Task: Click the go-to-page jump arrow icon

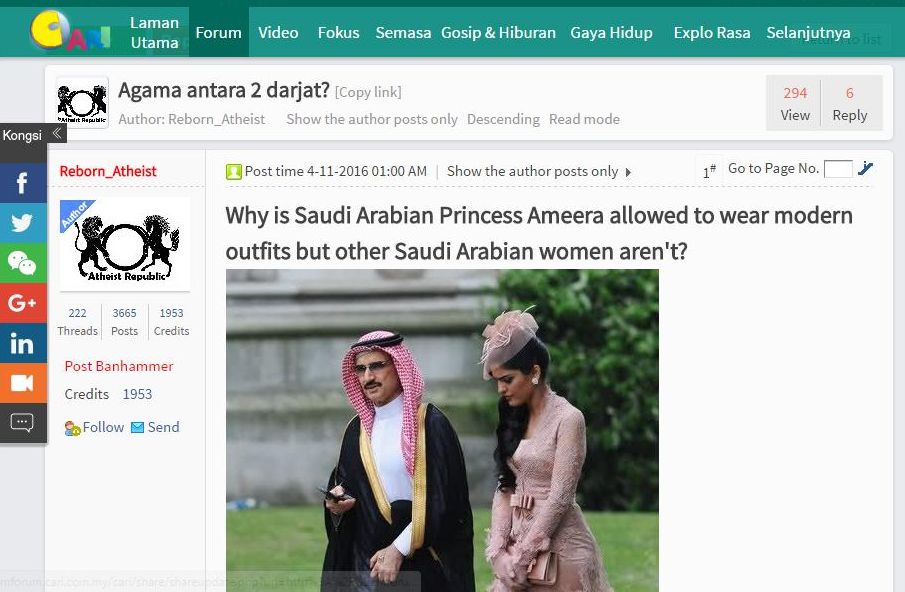Action: [x=865, y=168]
